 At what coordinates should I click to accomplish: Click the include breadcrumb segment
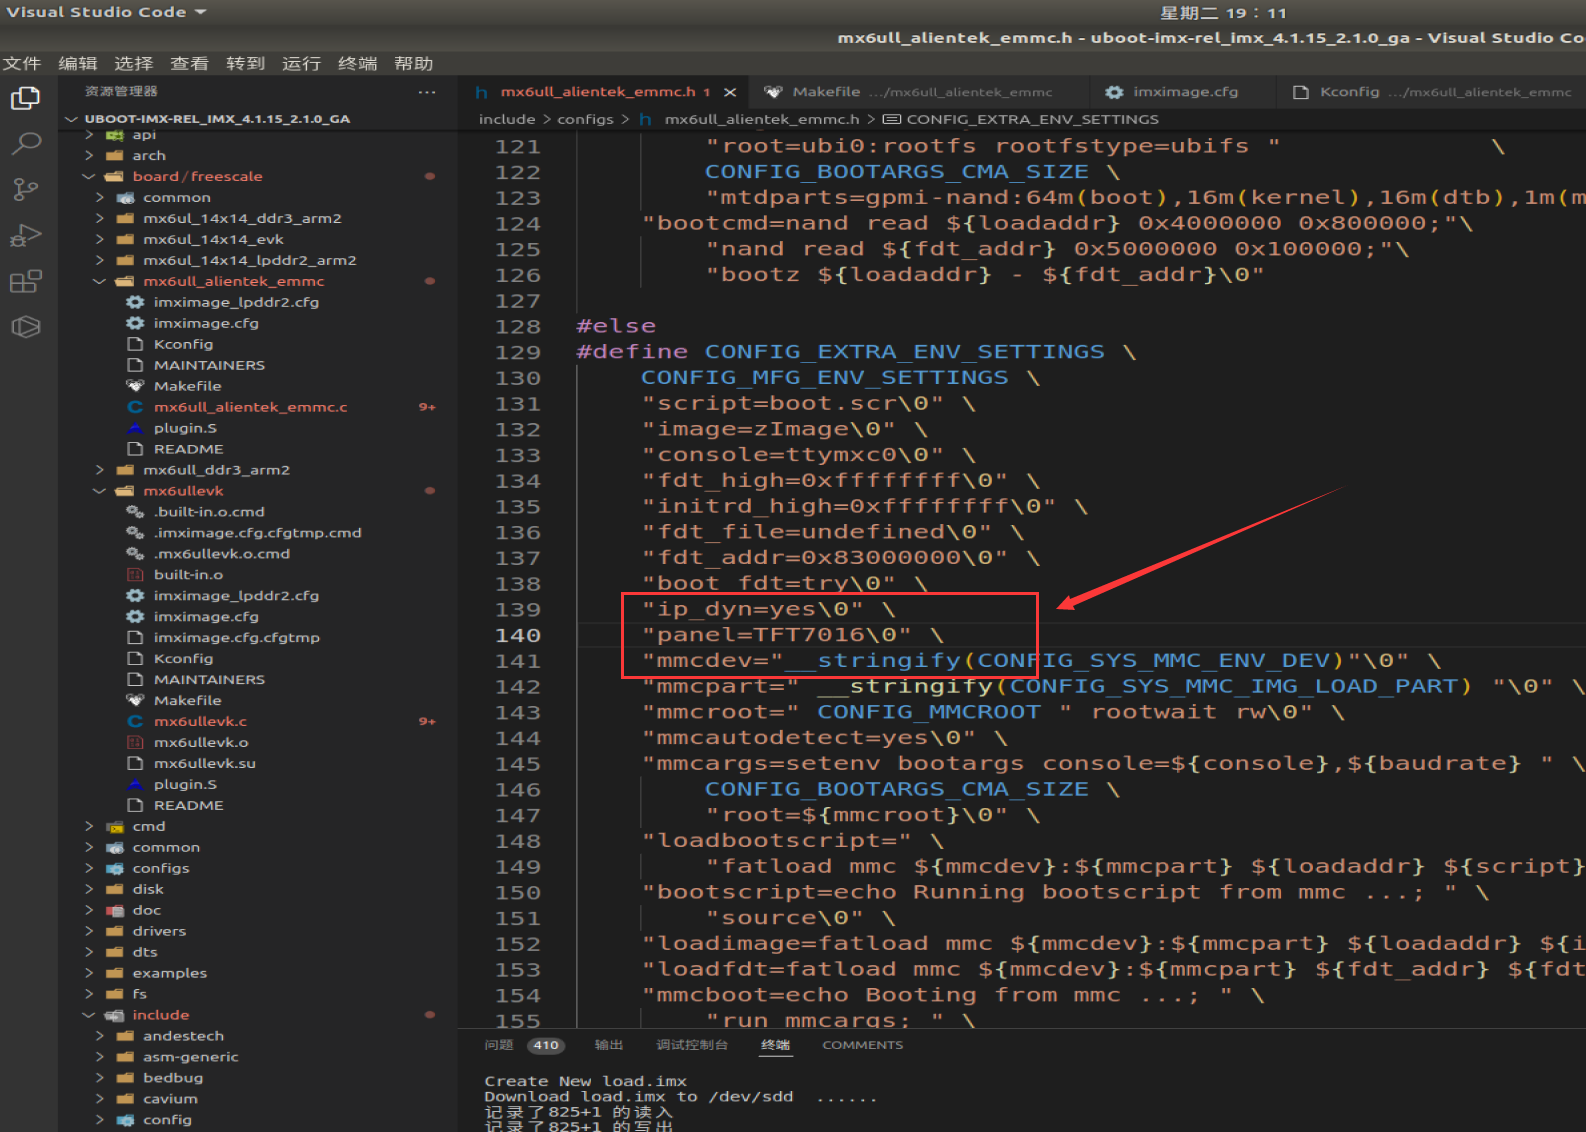(x=507, y=119)
